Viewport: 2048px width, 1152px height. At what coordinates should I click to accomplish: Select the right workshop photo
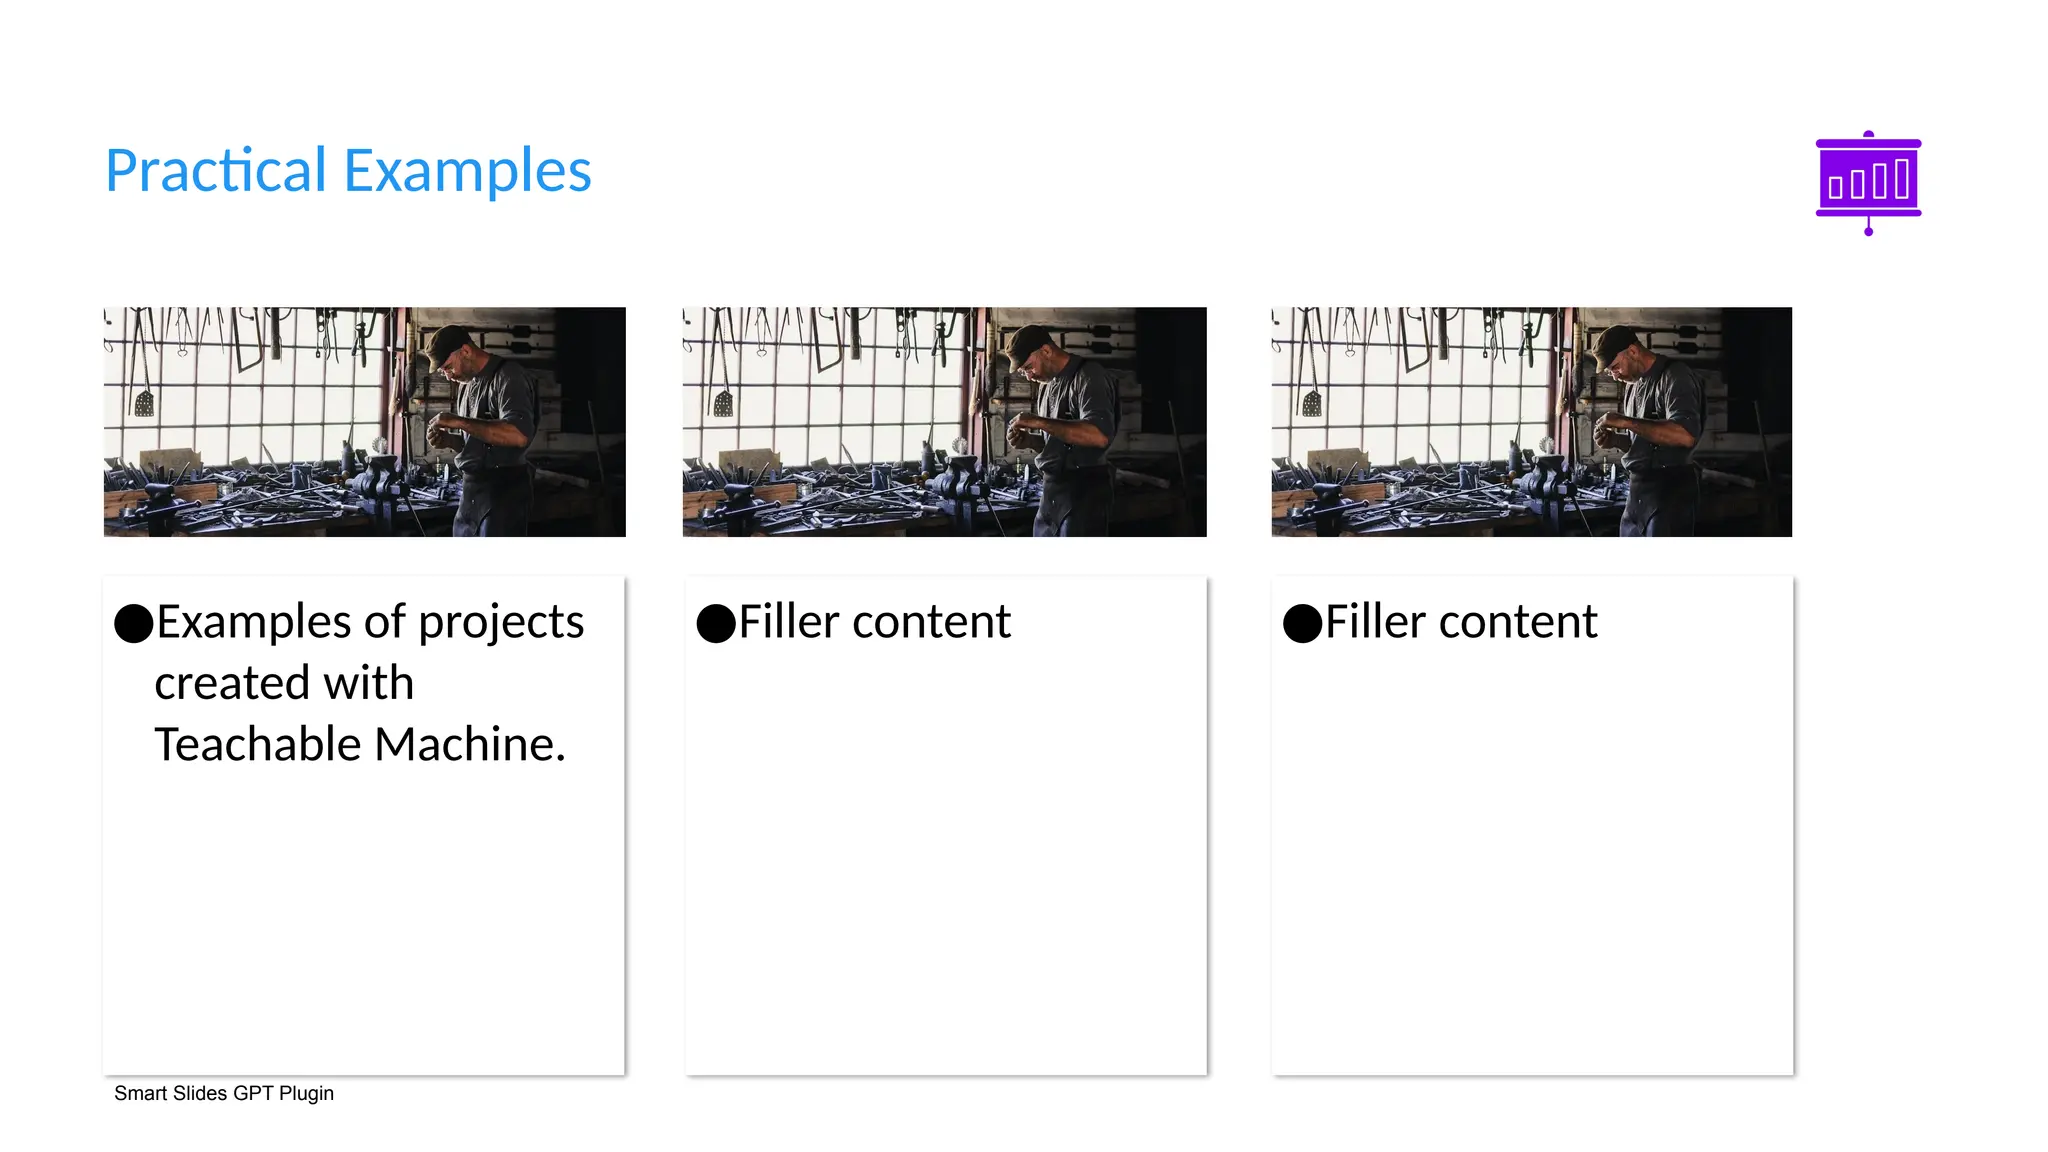pos(1531,421)
